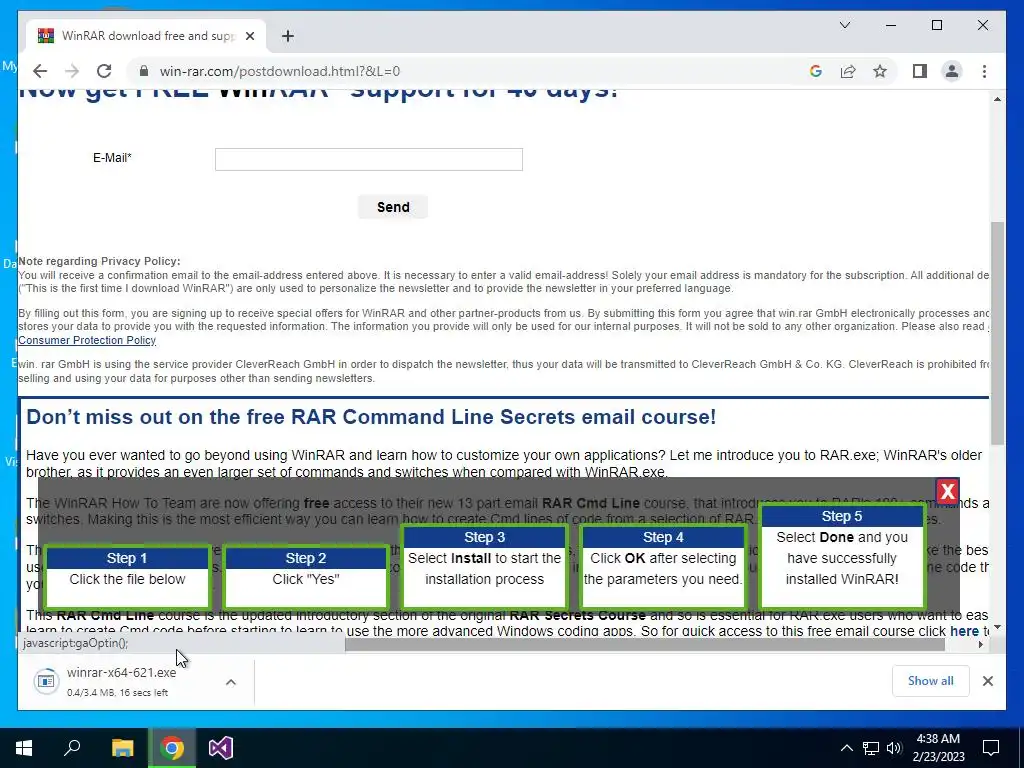Open tab search chevron in title bar
The image size is (1024, 768).
[844, 25]
